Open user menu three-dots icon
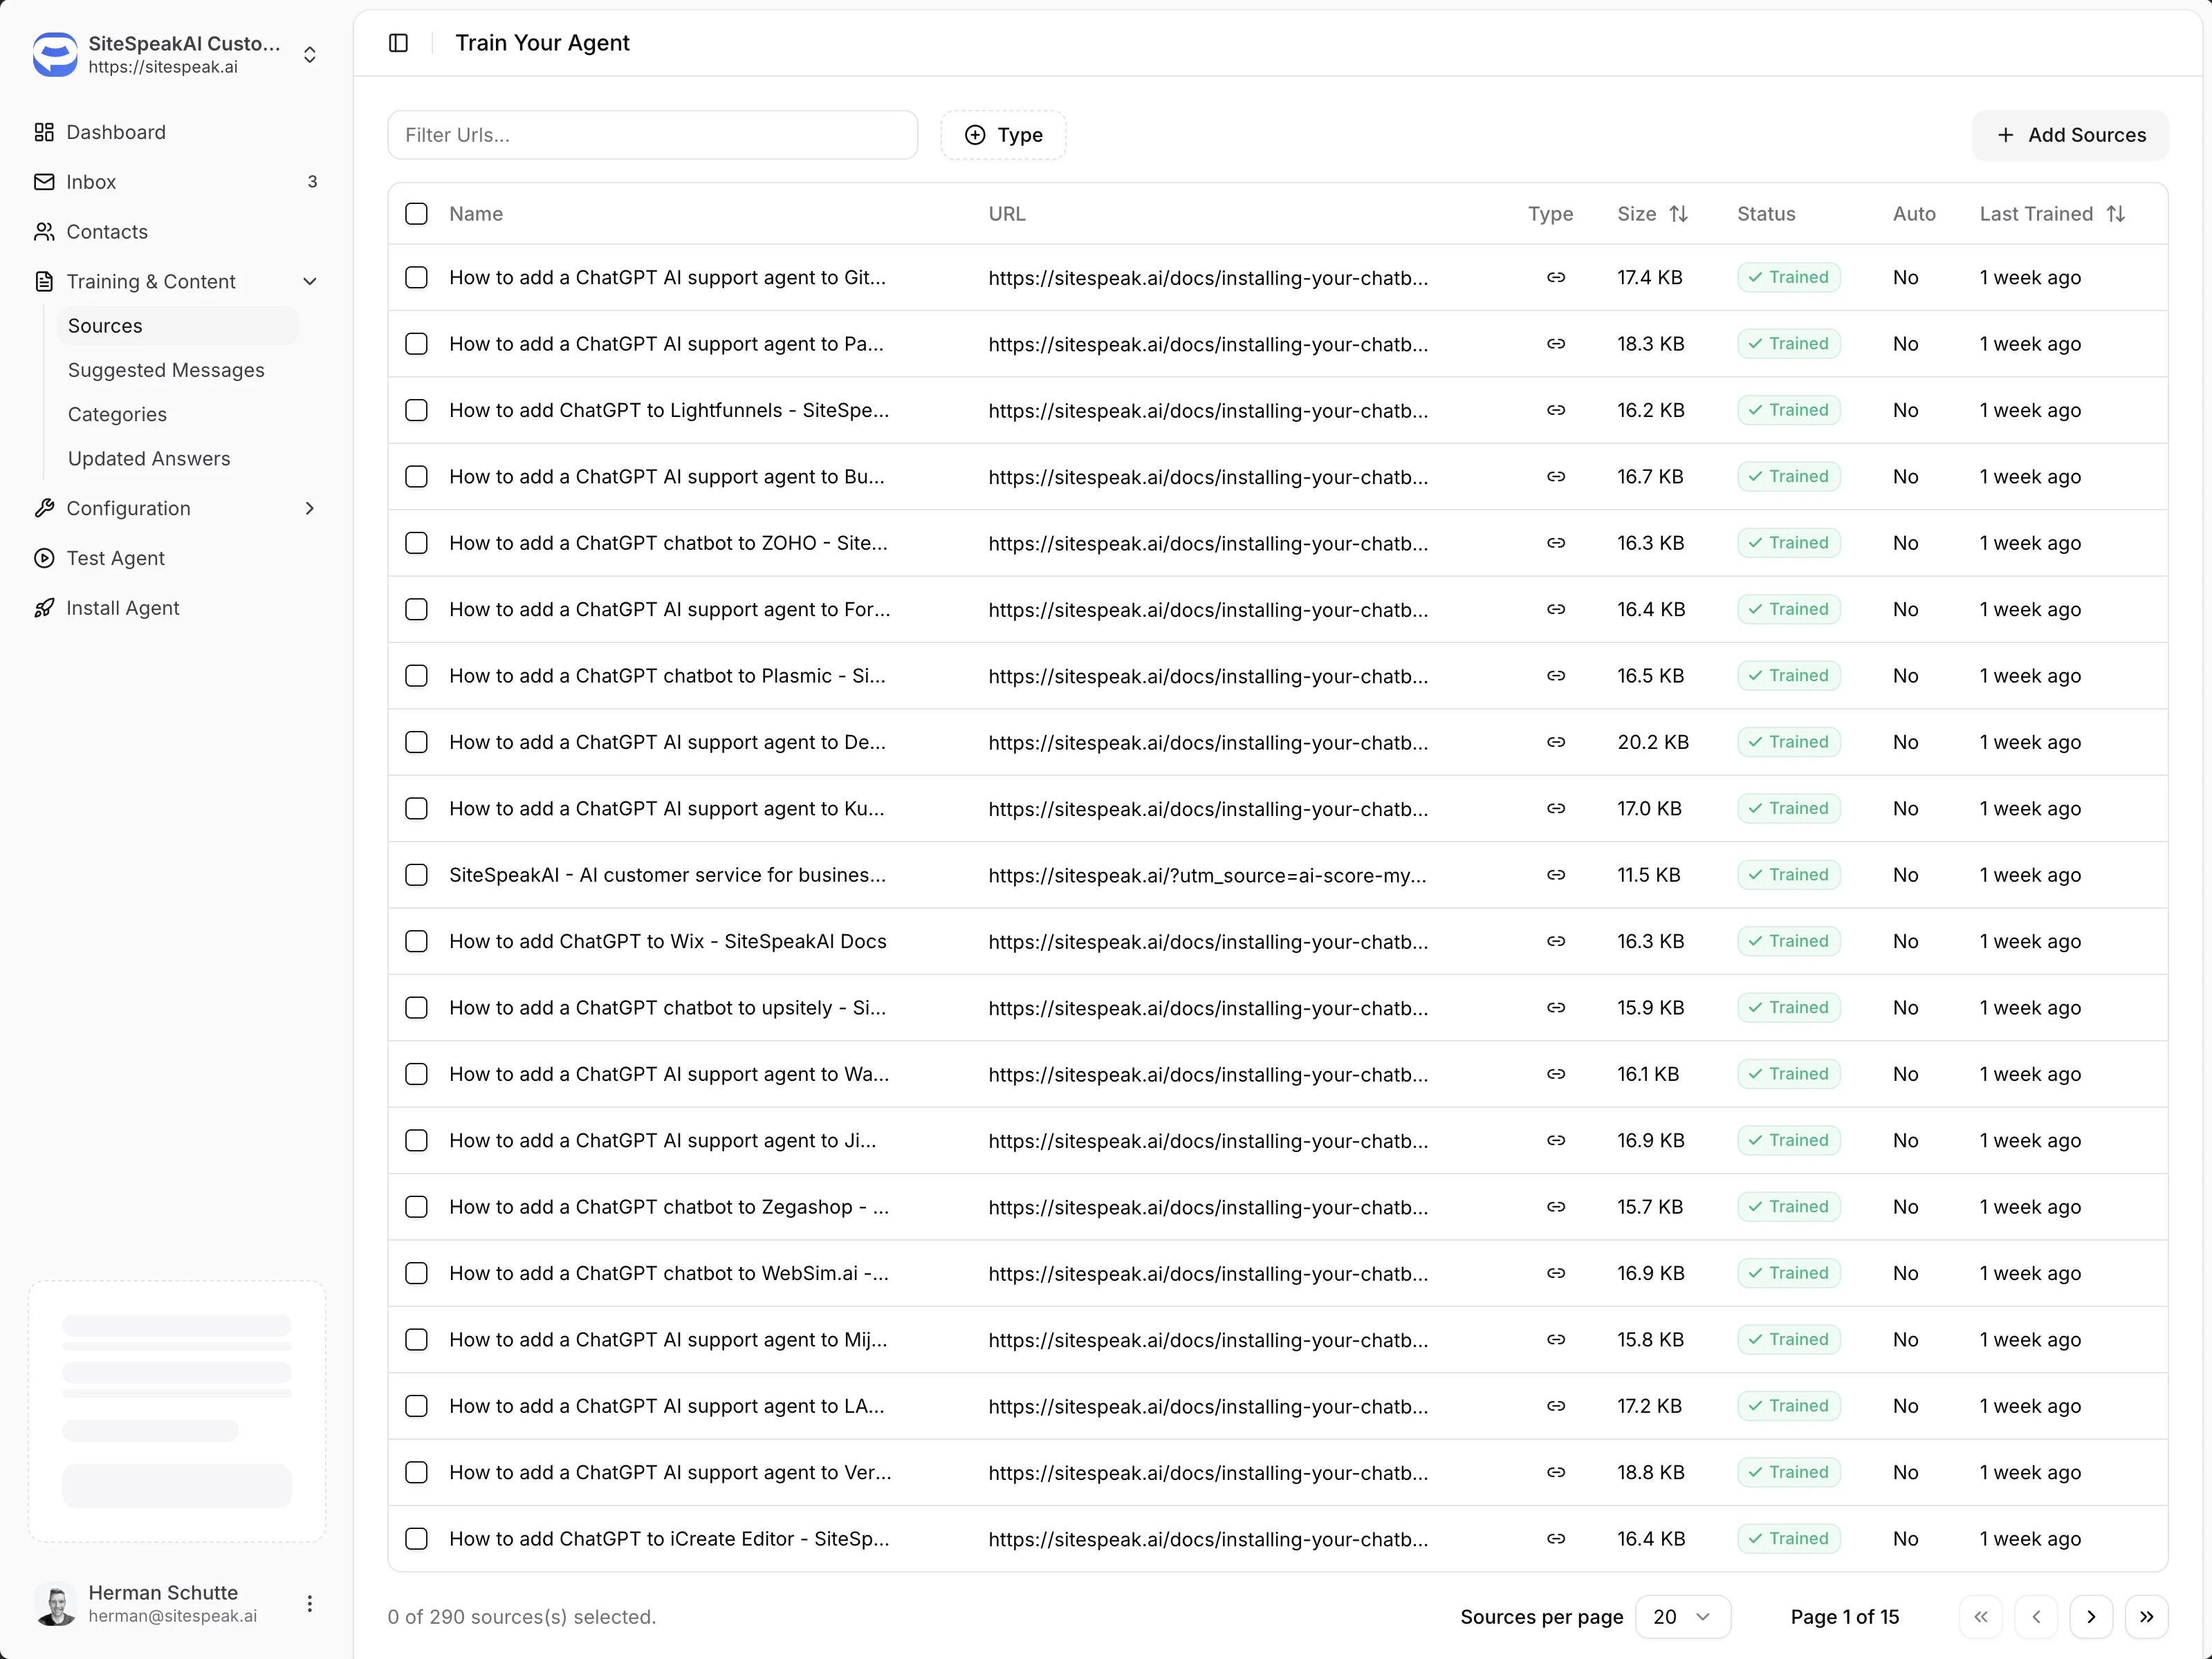Image resolution: width=2212 pixels, height=1659 pixels. click(x=310, y=1604)
